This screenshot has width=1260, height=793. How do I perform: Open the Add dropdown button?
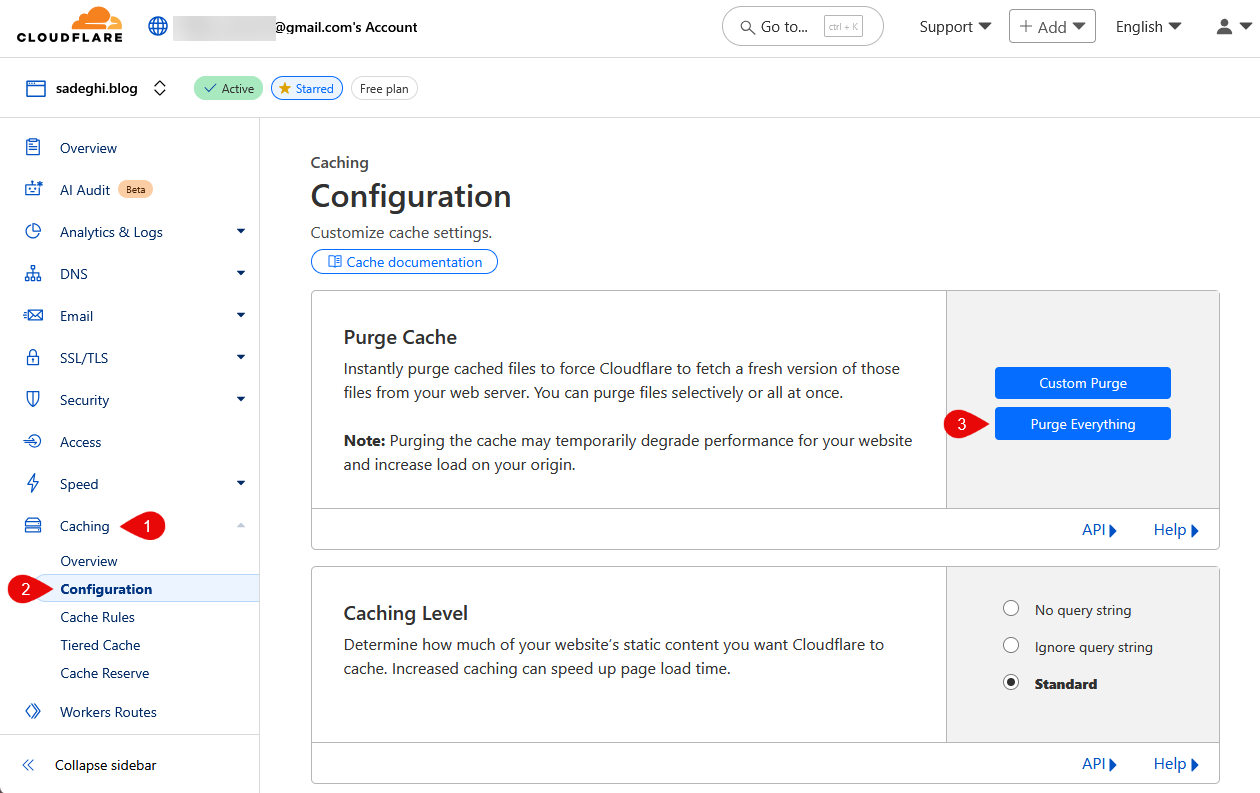coord(1052,27)
